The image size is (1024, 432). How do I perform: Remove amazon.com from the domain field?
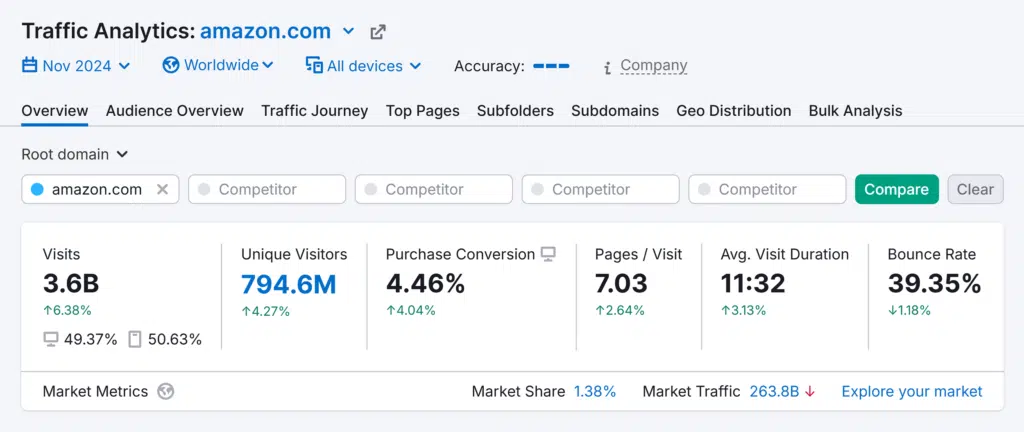162,189
